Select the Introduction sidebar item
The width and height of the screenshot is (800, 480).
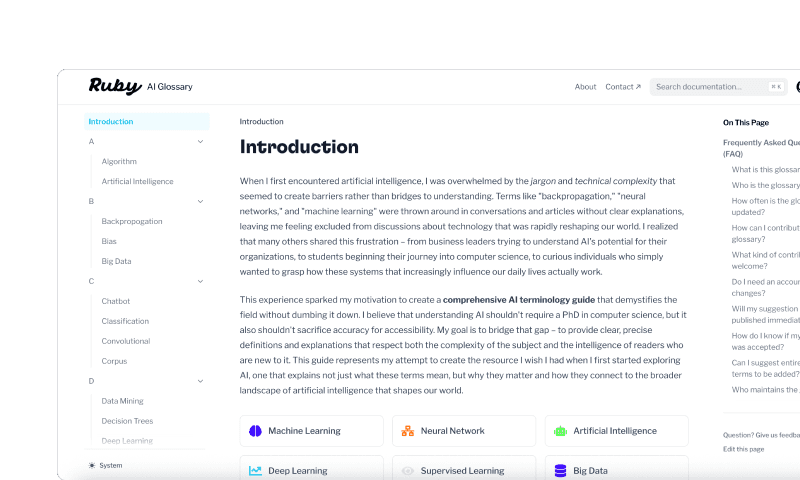click(111, 122)
